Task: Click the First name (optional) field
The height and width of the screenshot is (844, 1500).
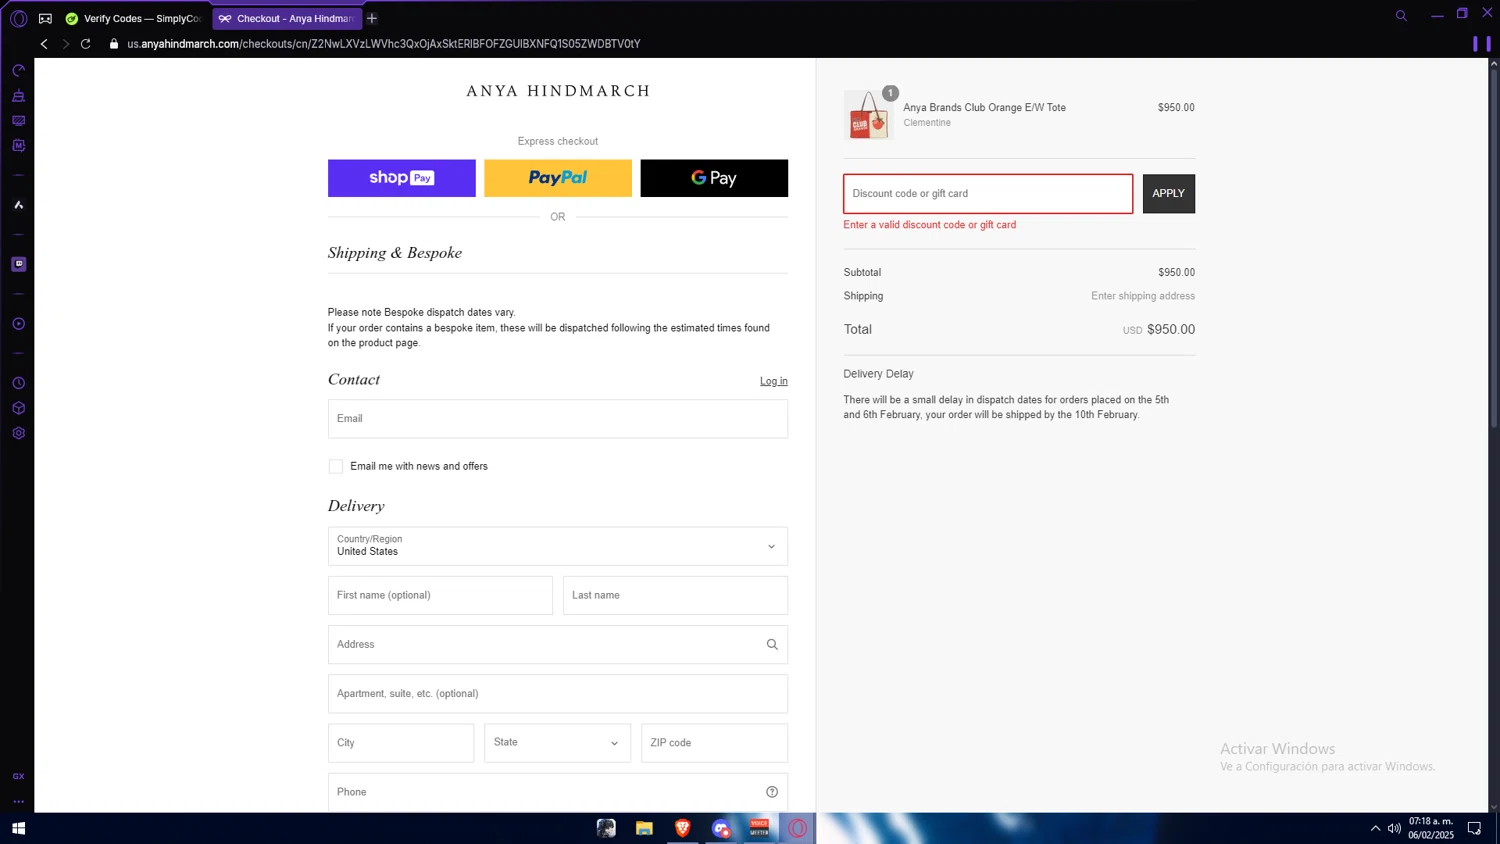Action: (x=440, y=595)
